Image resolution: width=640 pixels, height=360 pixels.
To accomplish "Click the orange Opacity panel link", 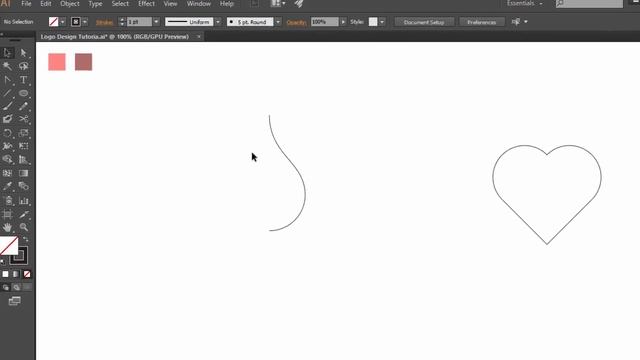I will point(297,22).
